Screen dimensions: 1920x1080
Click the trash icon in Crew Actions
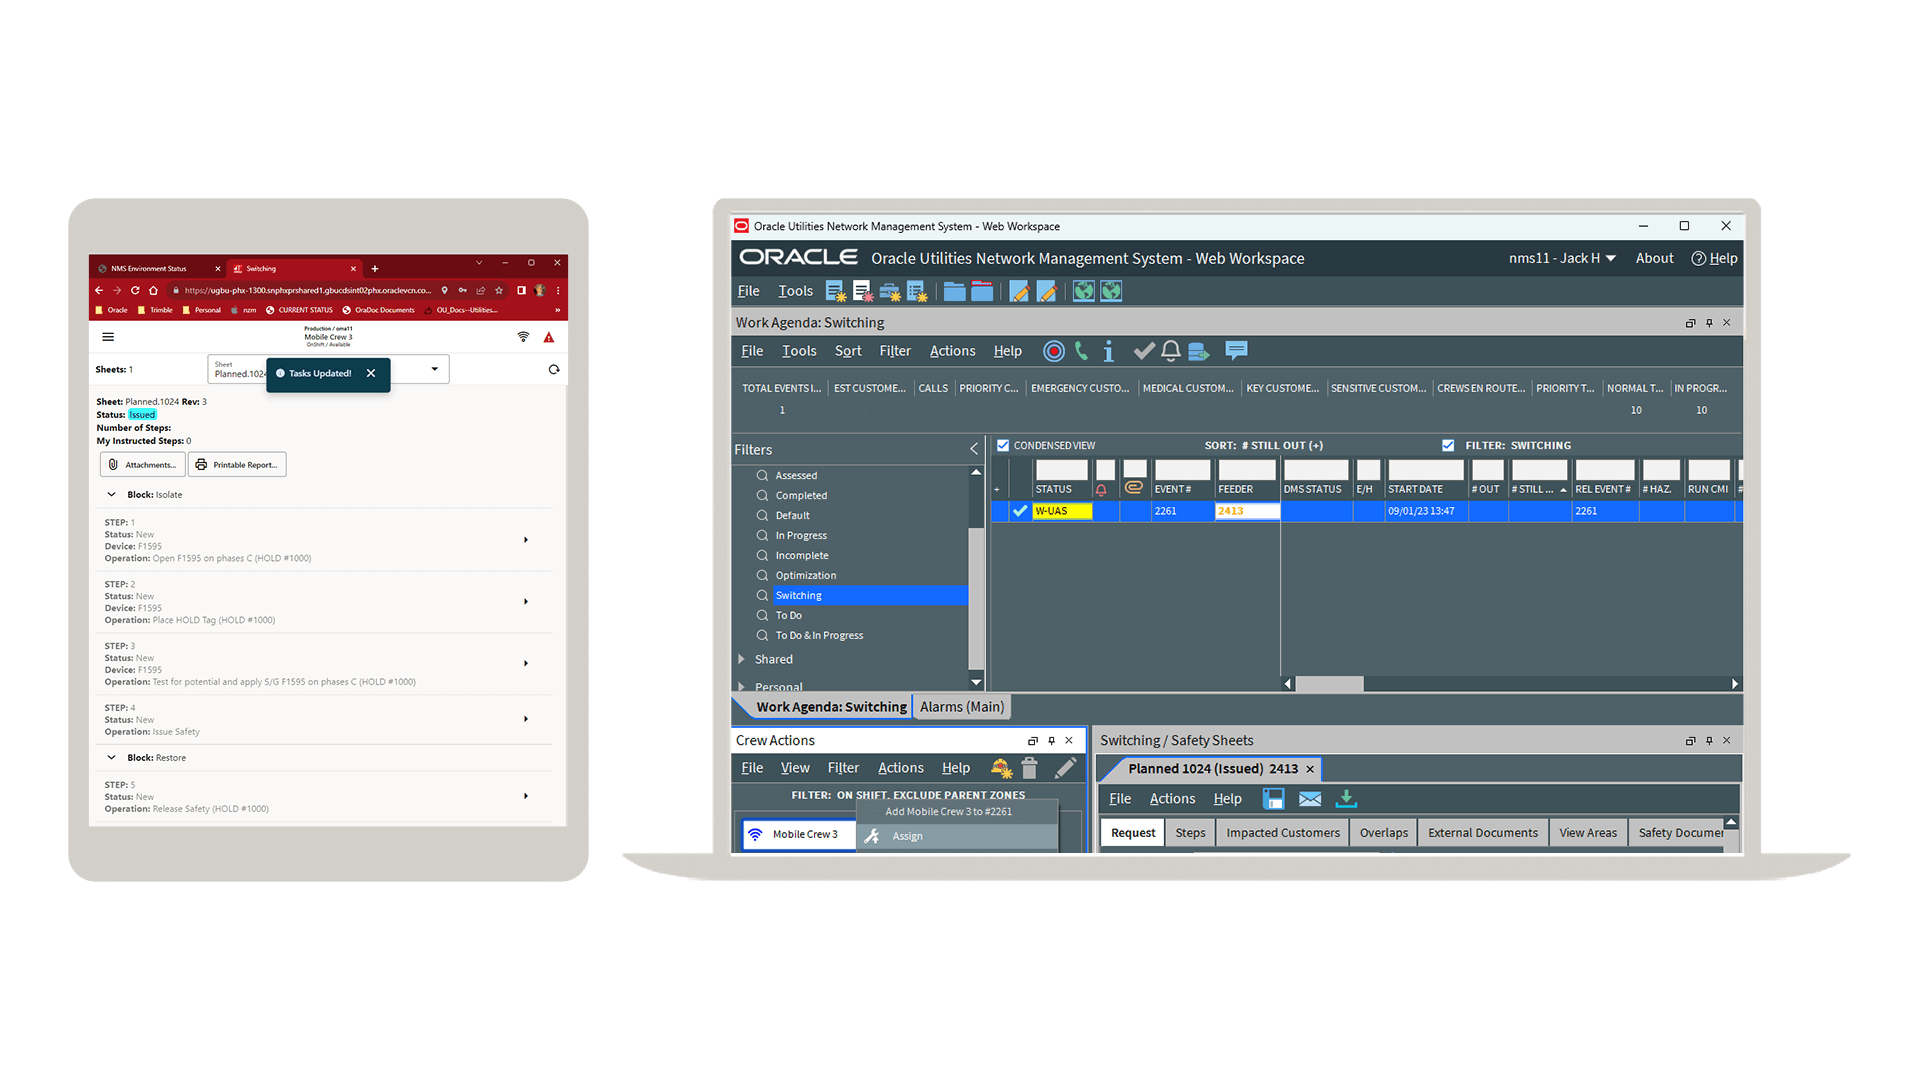point(1029,768)
